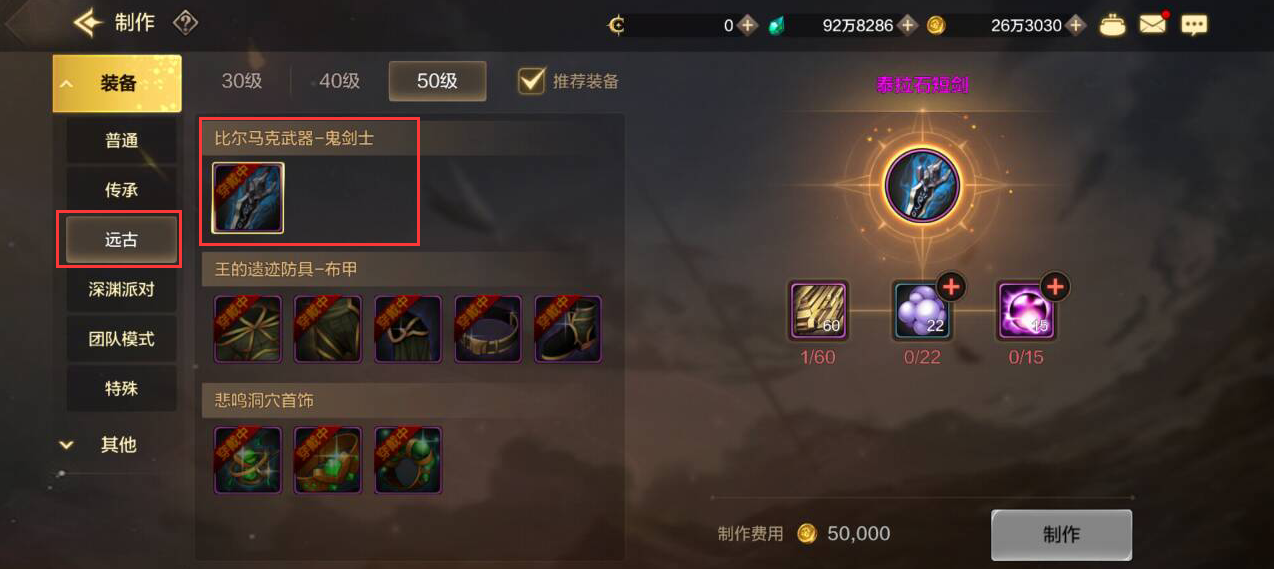Select the belt icon in 王的遗迹防具
The height and width of the screenshot is (569, 1274).
(488, 328)
